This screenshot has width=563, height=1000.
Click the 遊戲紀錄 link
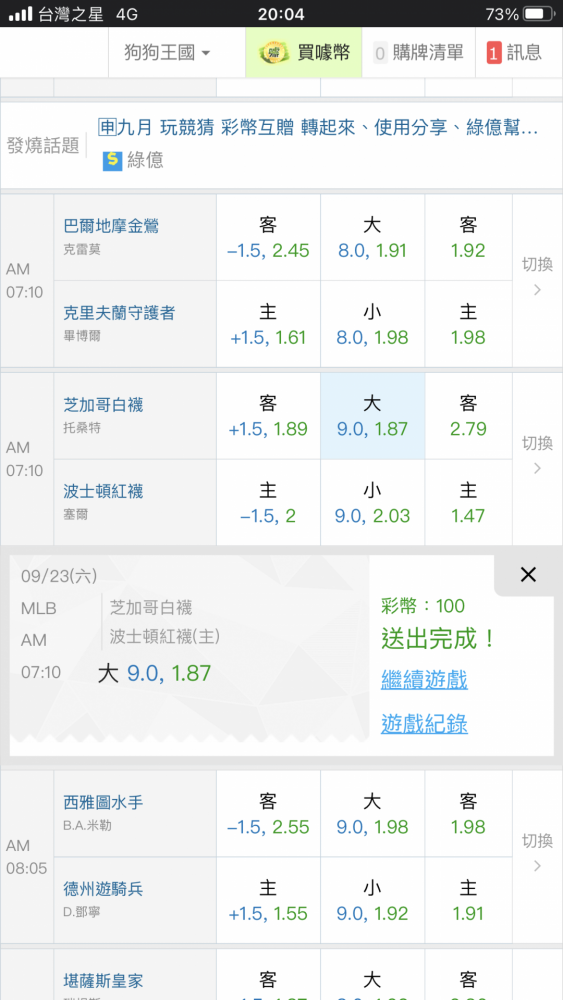pos(424,724)
